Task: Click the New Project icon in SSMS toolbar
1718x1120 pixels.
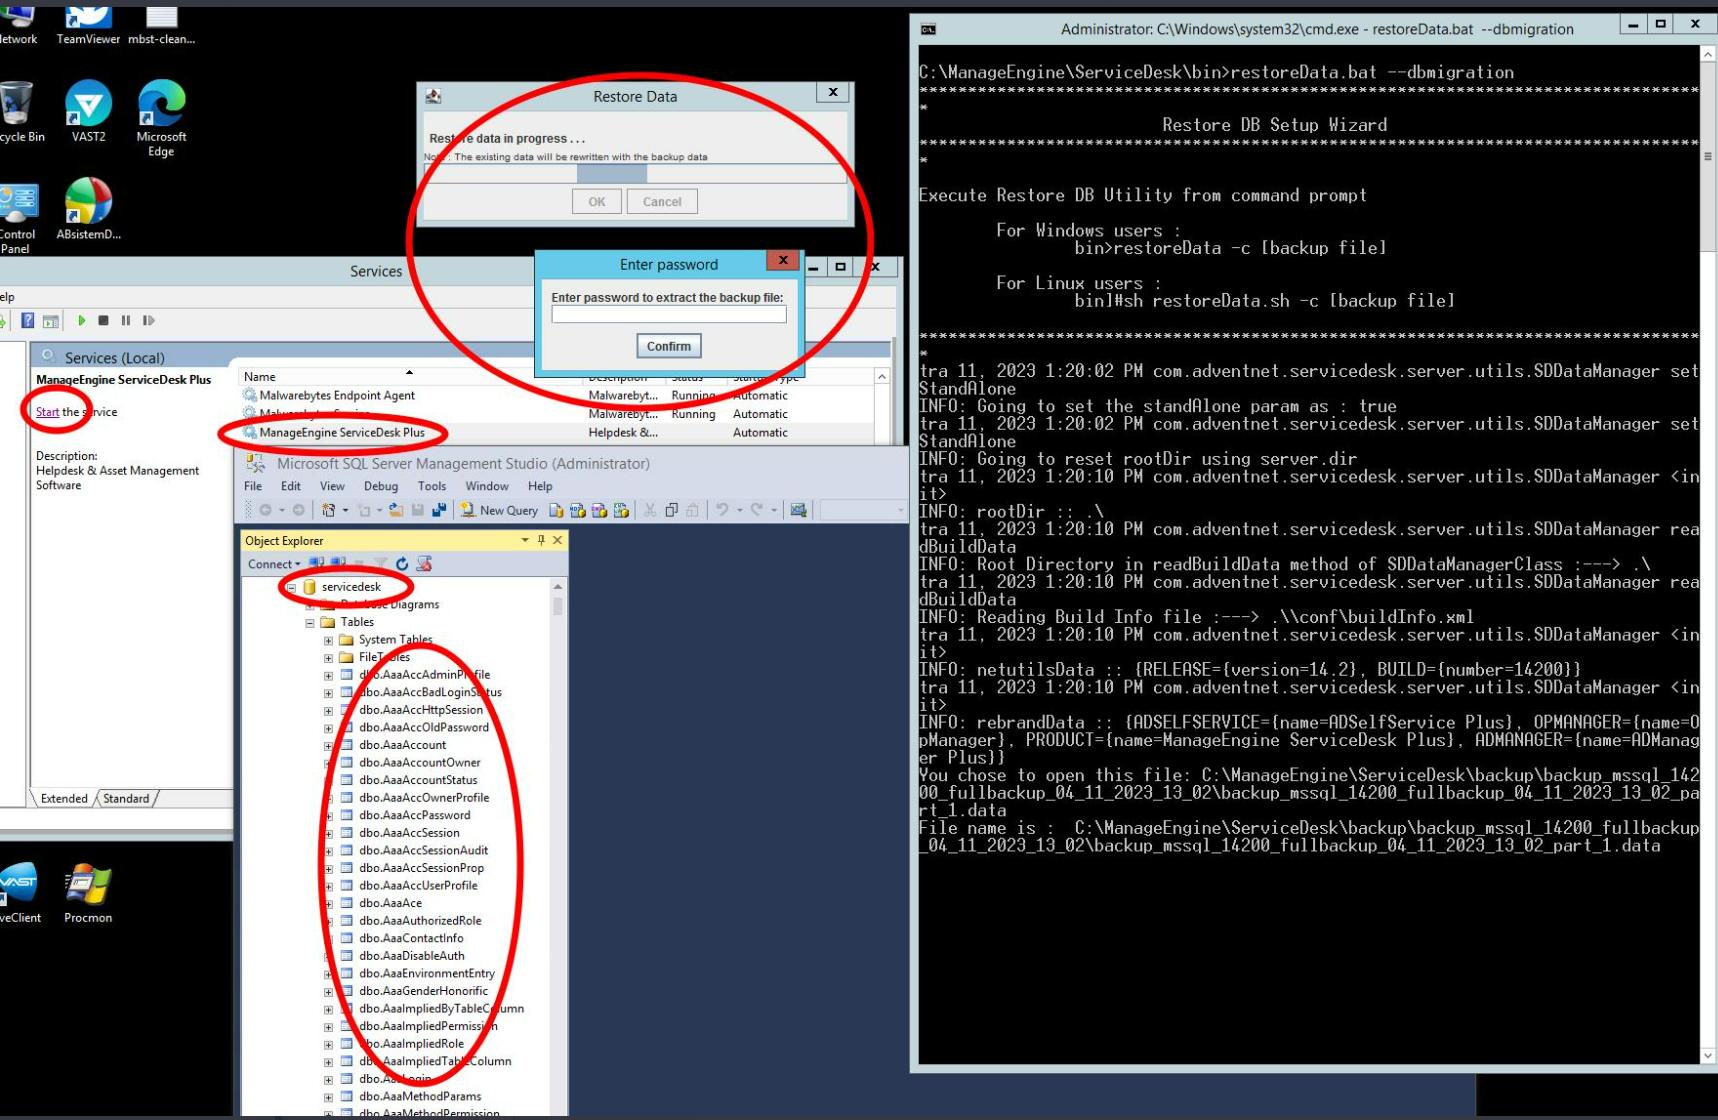Action: click(328, 510)
